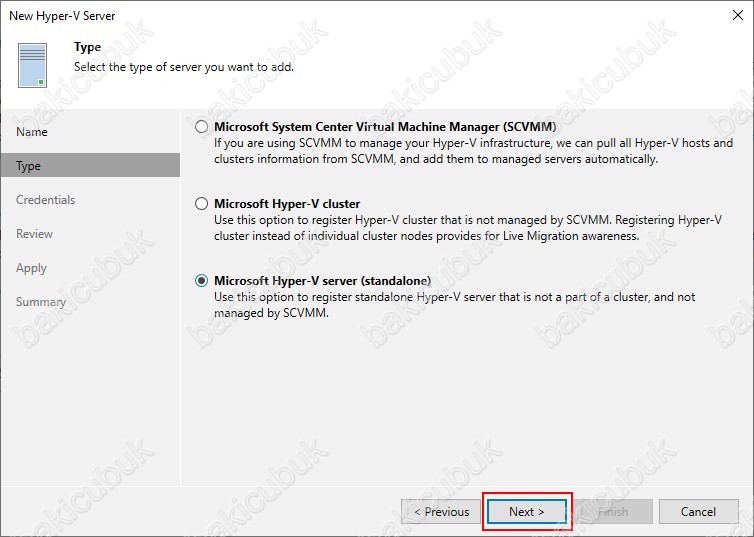The width and height of the screenshot is (754, 537).
Task: Click the 'New Hyper-V Server' window title
Action: click(62, 16)
